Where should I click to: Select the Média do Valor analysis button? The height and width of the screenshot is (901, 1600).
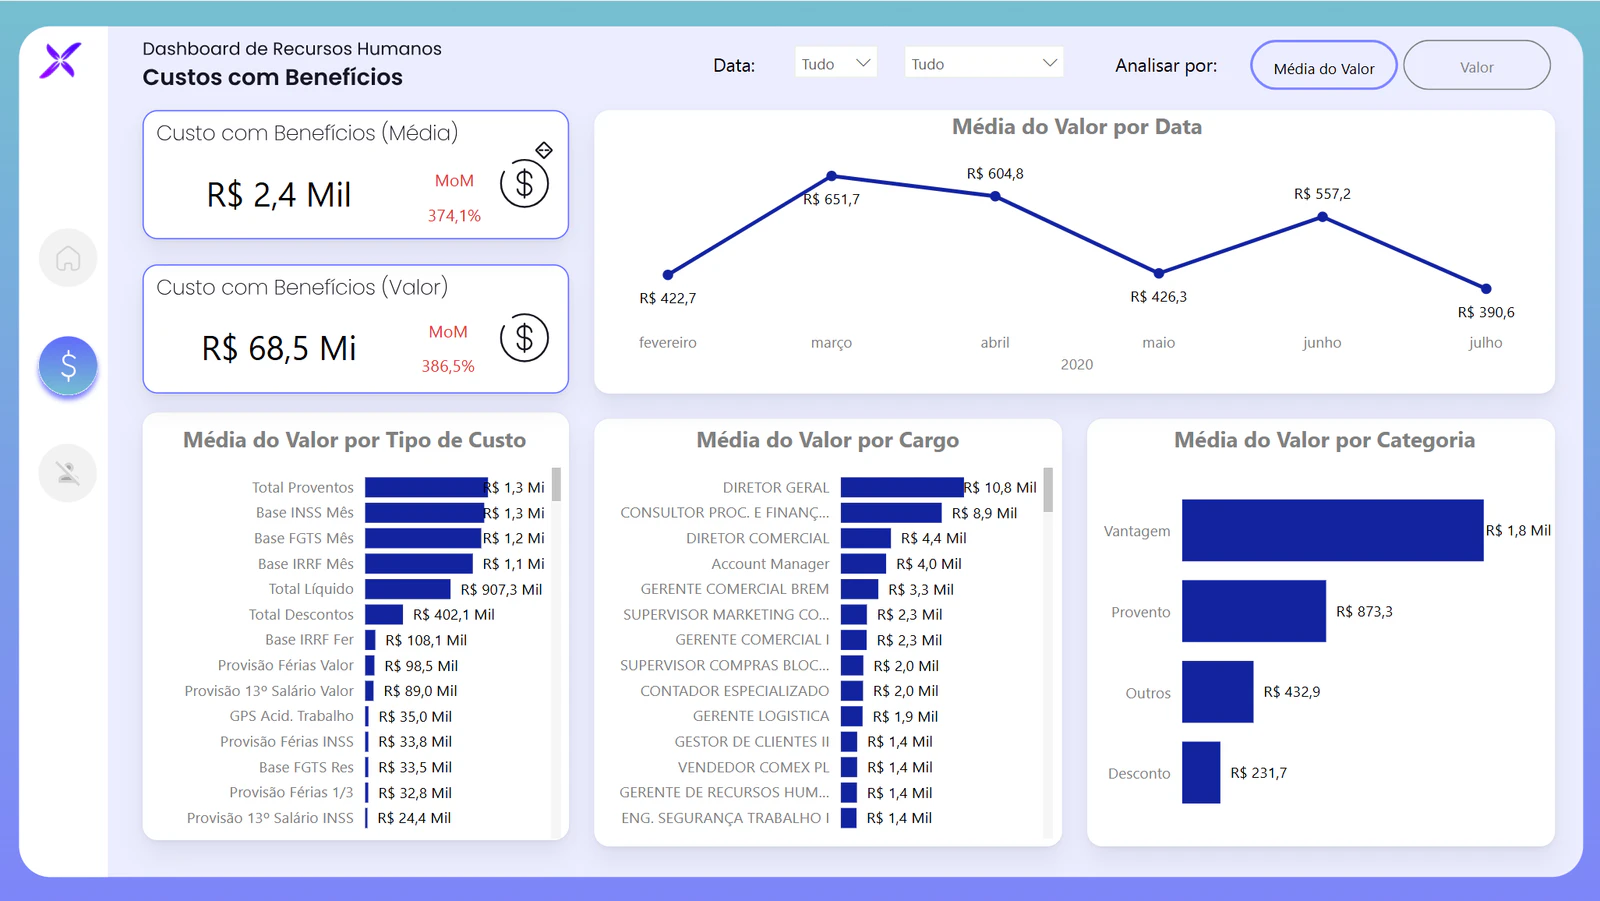pos(1323,66)
